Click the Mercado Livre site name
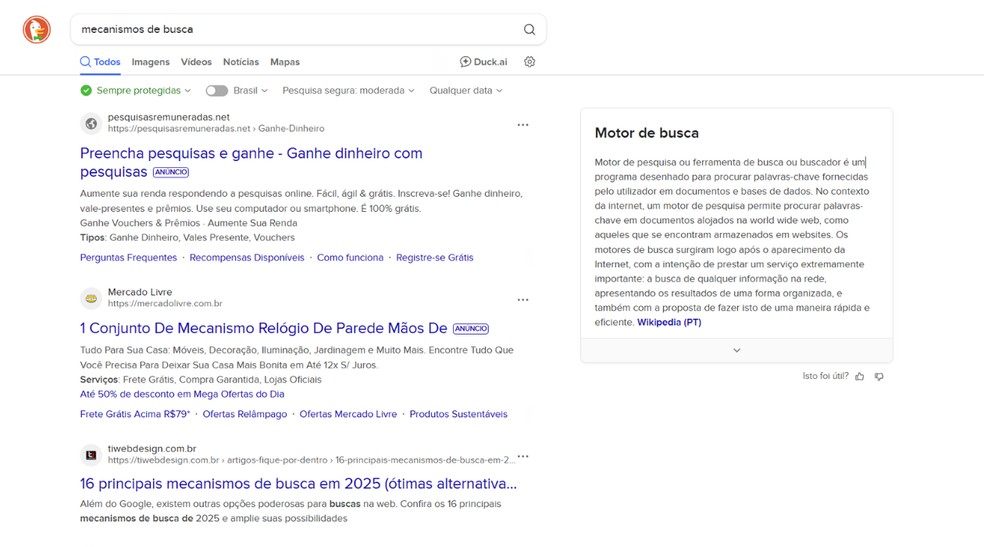984x547 pixels. point(140,292)
